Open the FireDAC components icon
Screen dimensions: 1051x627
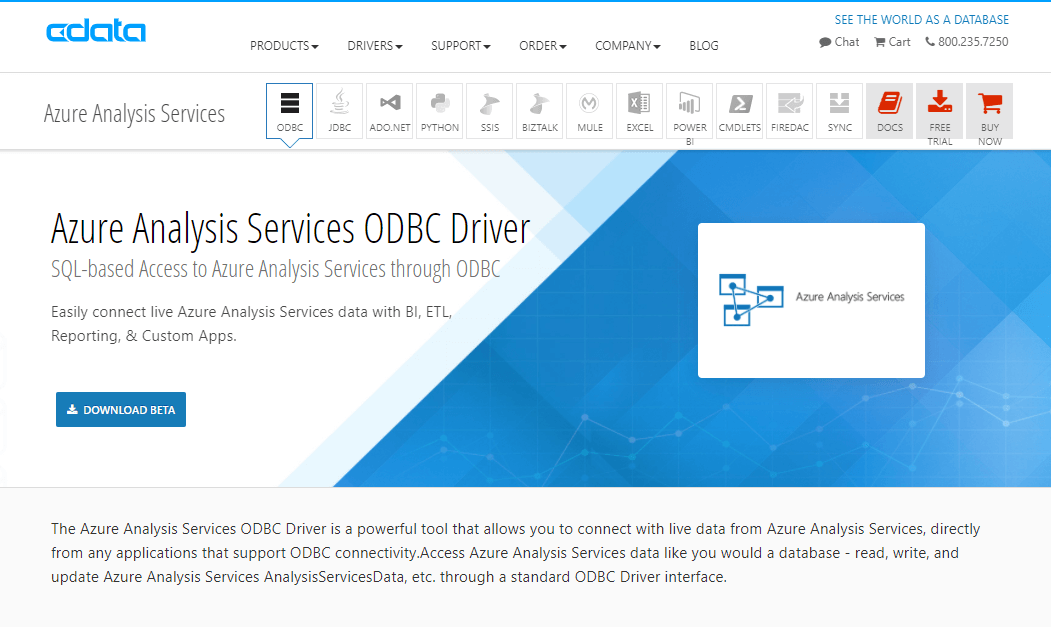tap(790, 111)
